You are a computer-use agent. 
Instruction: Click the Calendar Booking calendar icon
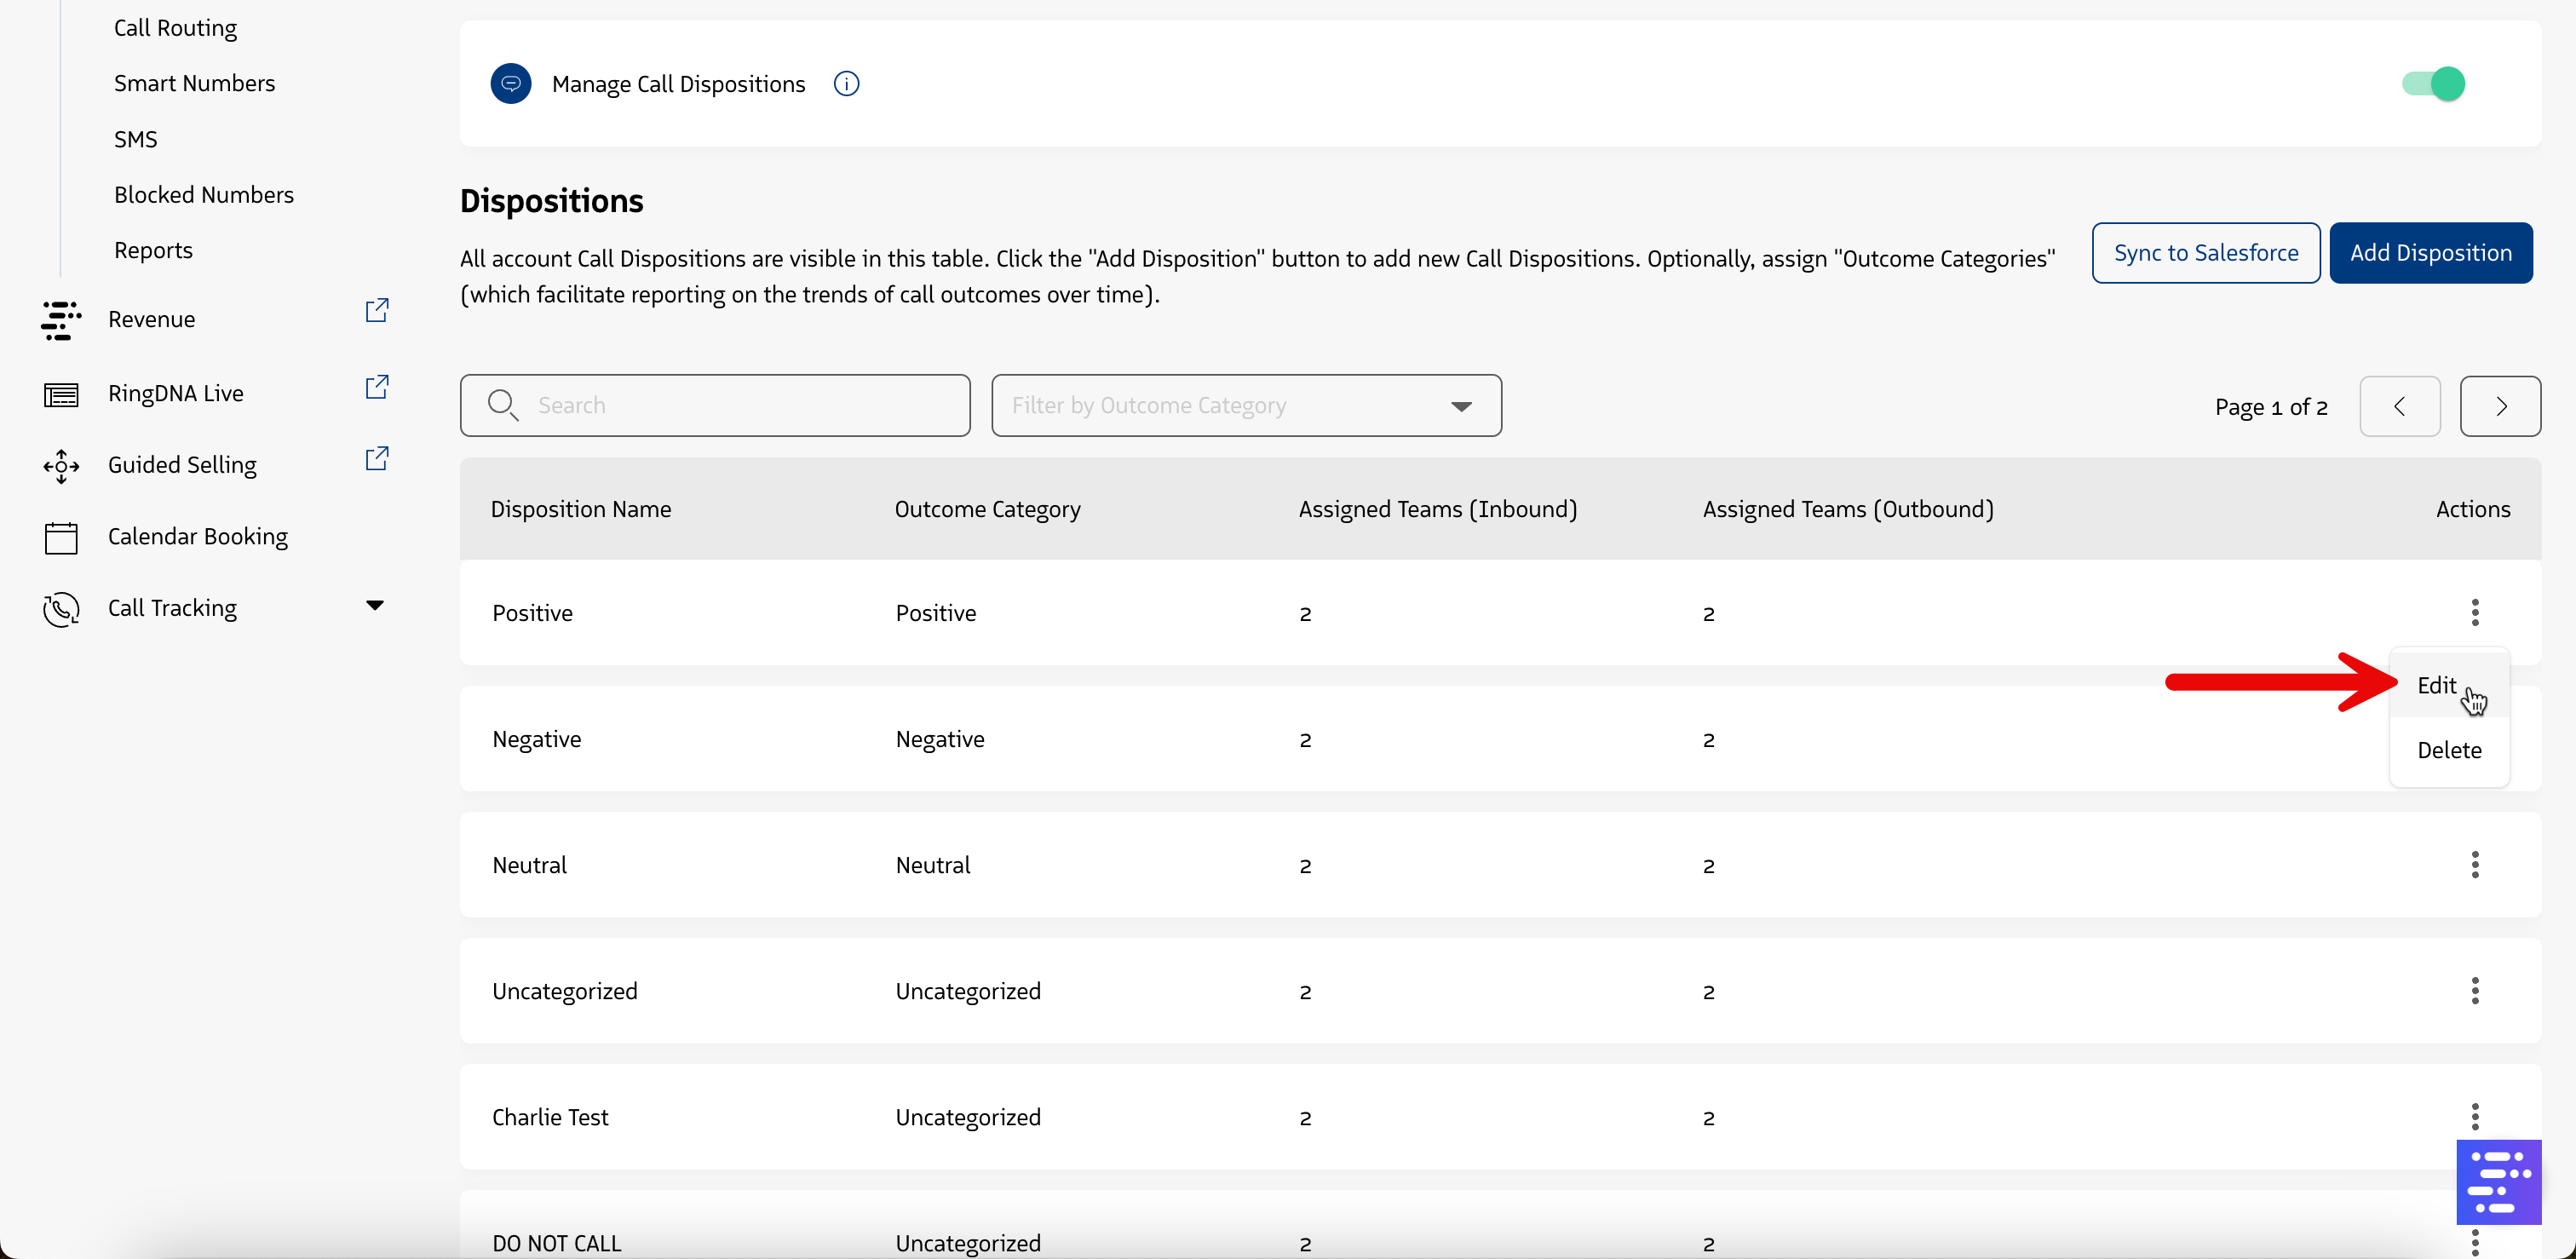coord(61,537)
